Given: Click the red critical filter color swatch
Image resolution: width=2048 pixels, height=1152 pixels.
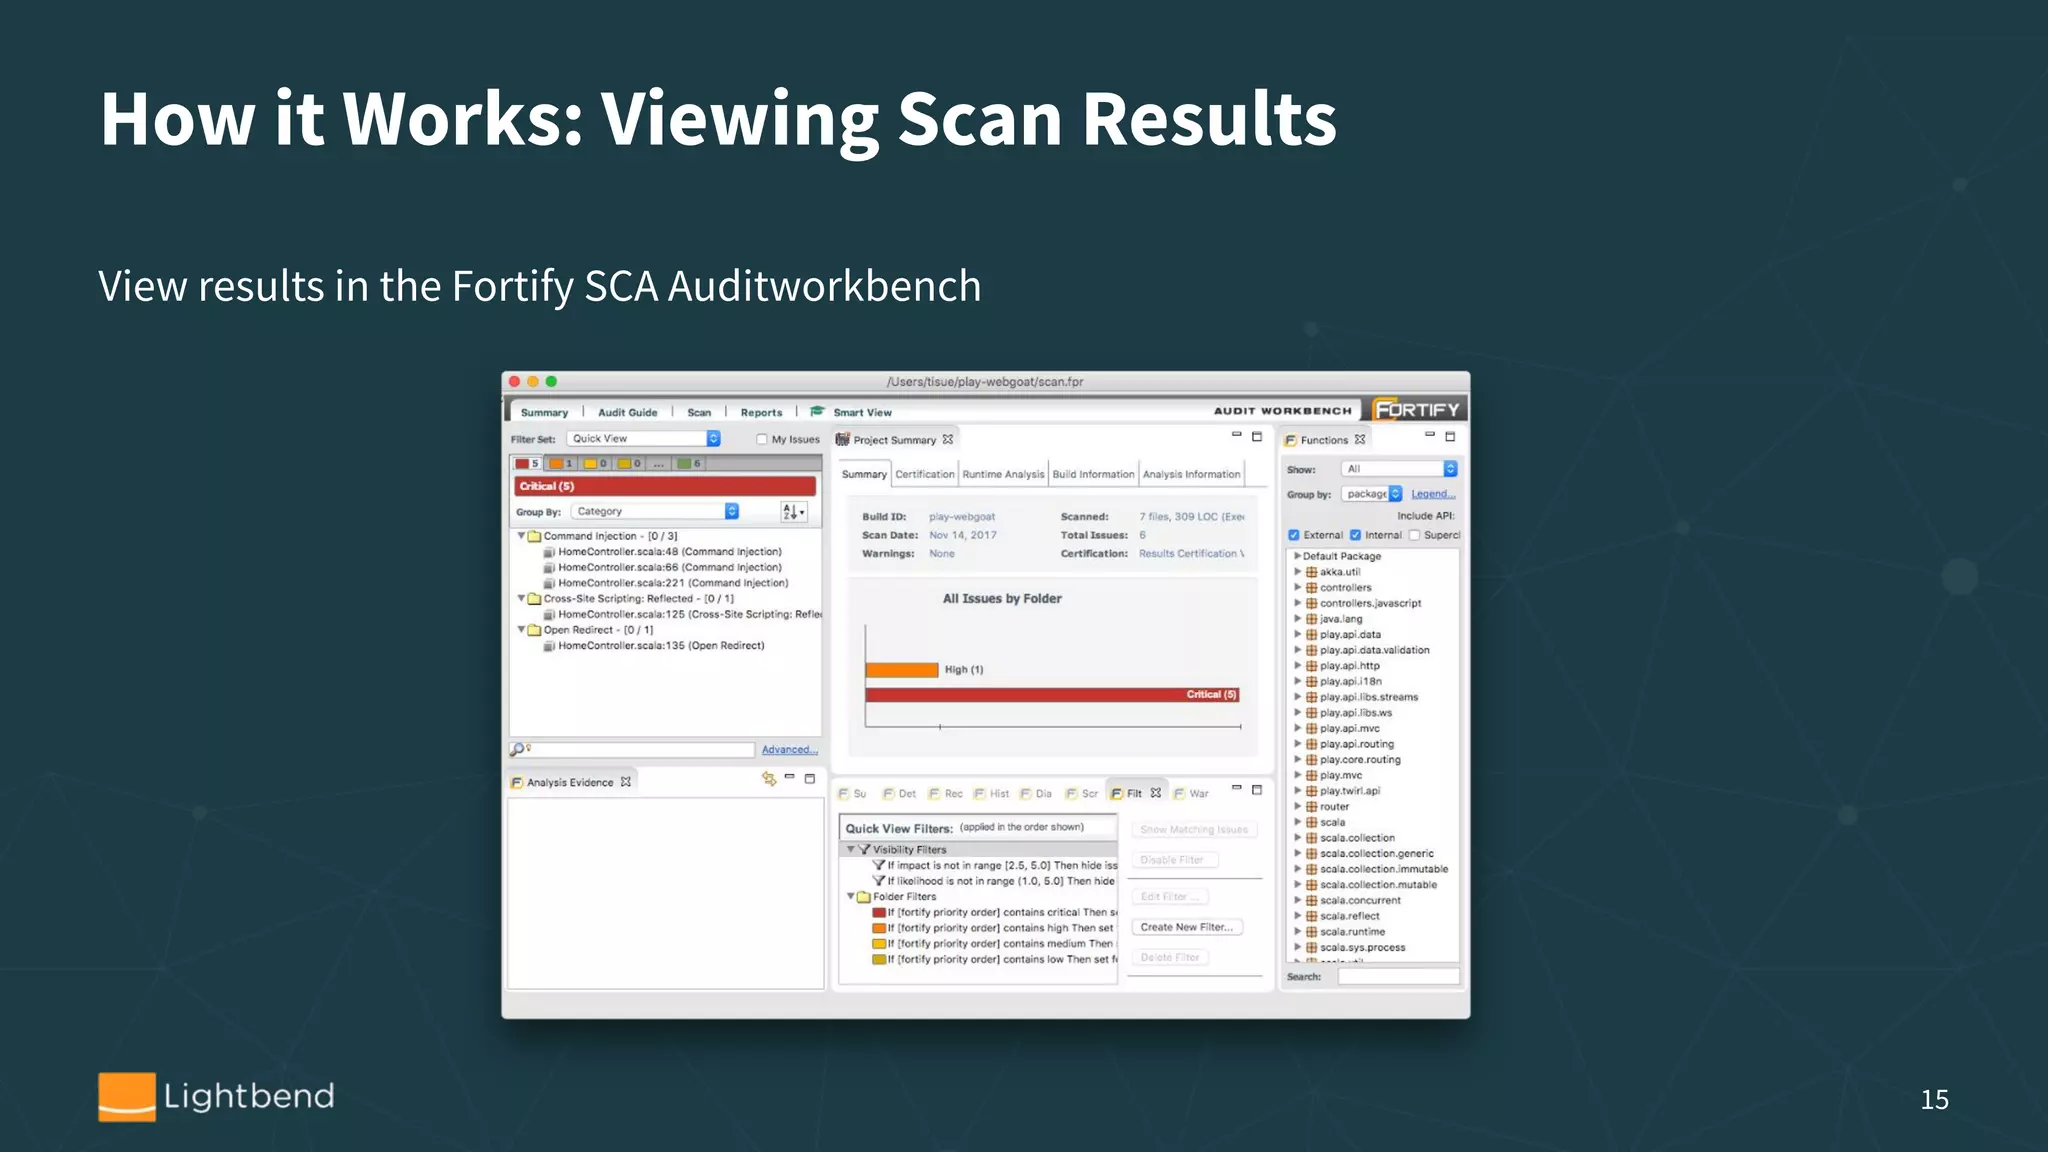Looking at the screenshot, I should (x=879, y=912).
